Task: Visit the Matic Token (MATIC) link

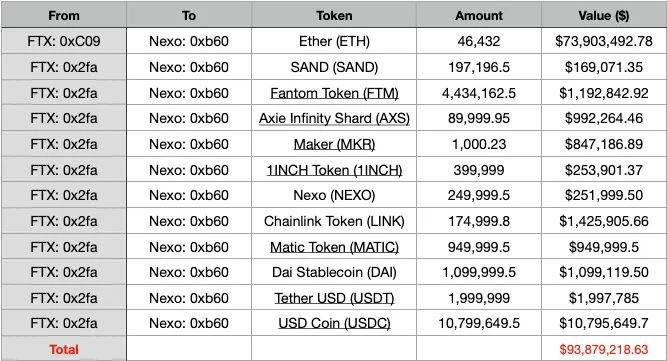Action: [334, 247]
